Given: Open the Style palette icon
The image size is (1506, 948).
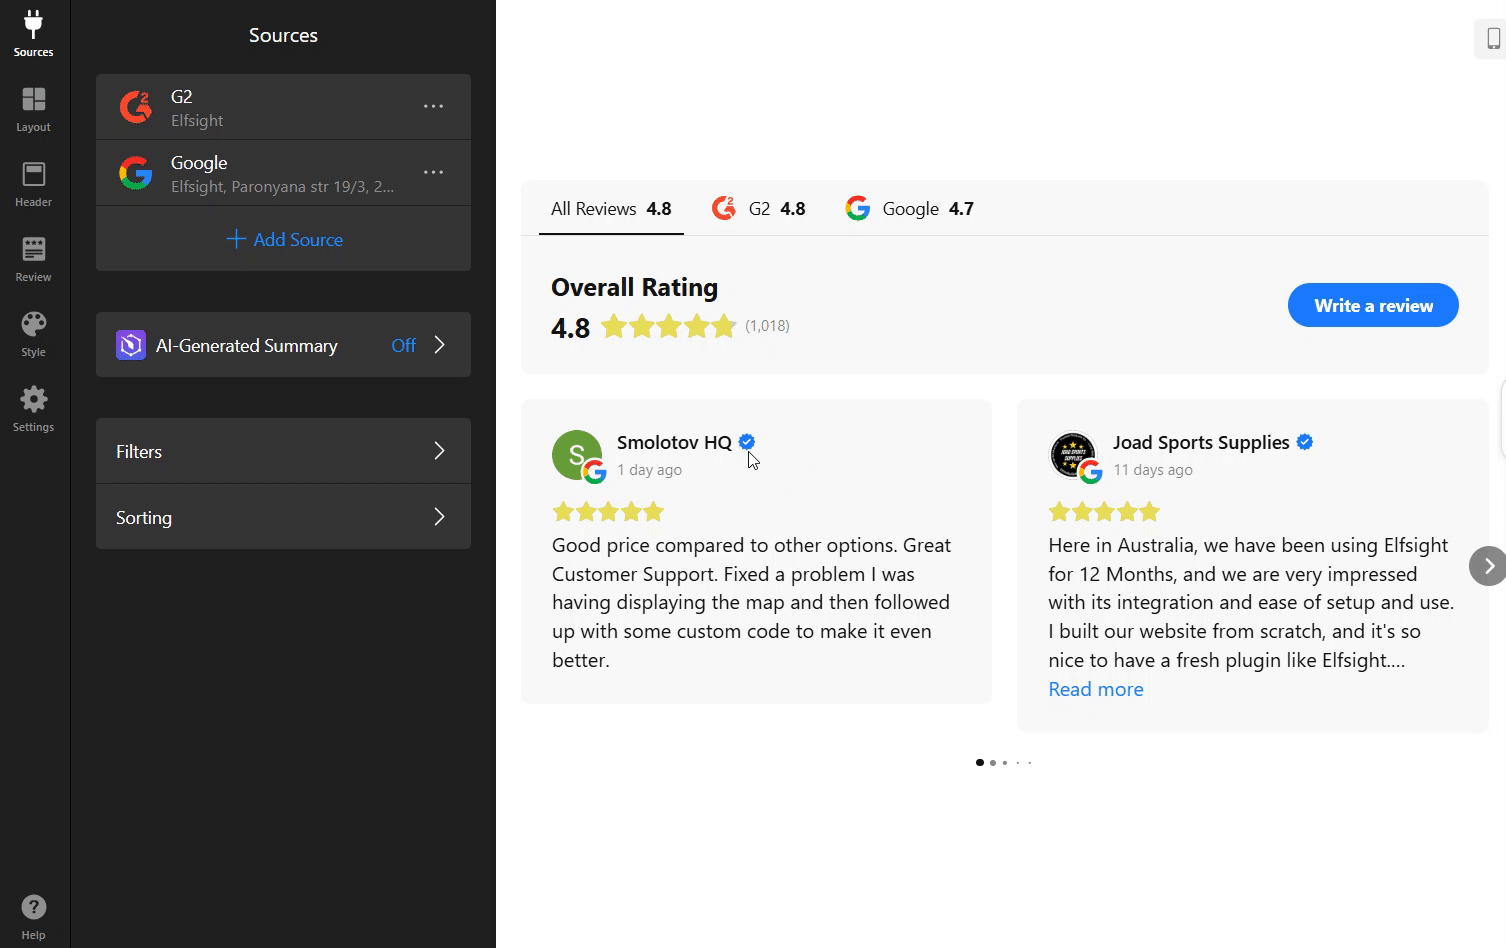Looking at the screenshot, I should pyautogui.click(x=33, y=334).
